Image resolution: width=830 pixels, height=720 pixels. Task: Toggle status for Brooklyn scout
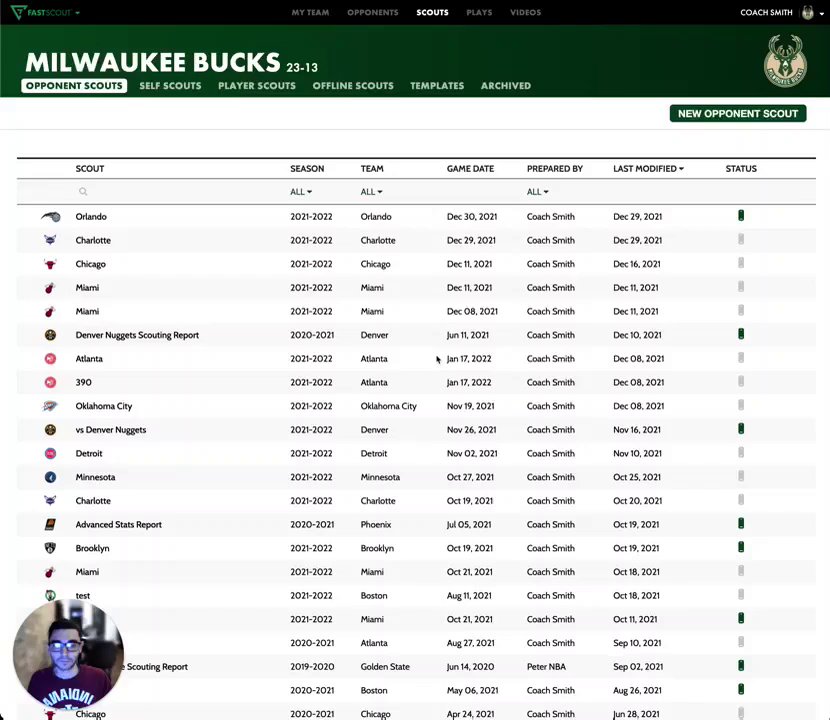(741, 547)
